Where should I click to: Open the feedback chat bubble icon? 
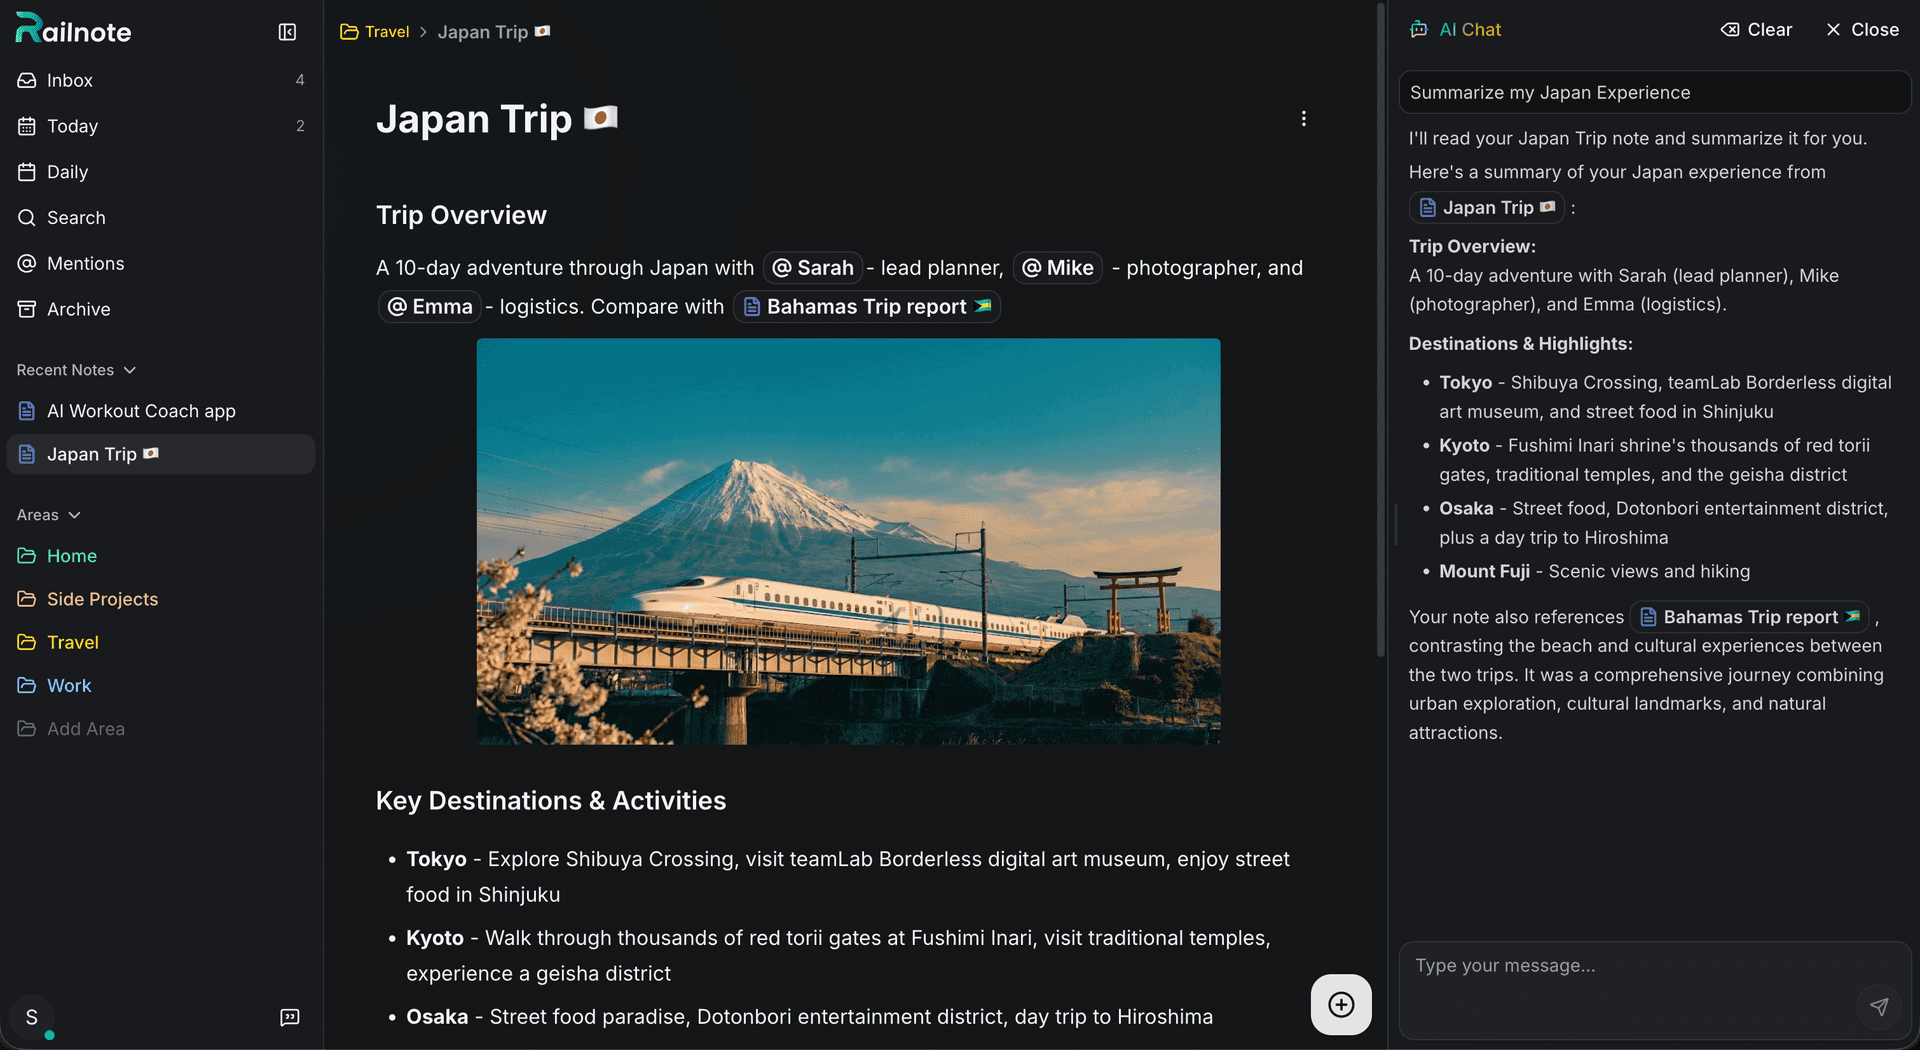(288, 1017)
